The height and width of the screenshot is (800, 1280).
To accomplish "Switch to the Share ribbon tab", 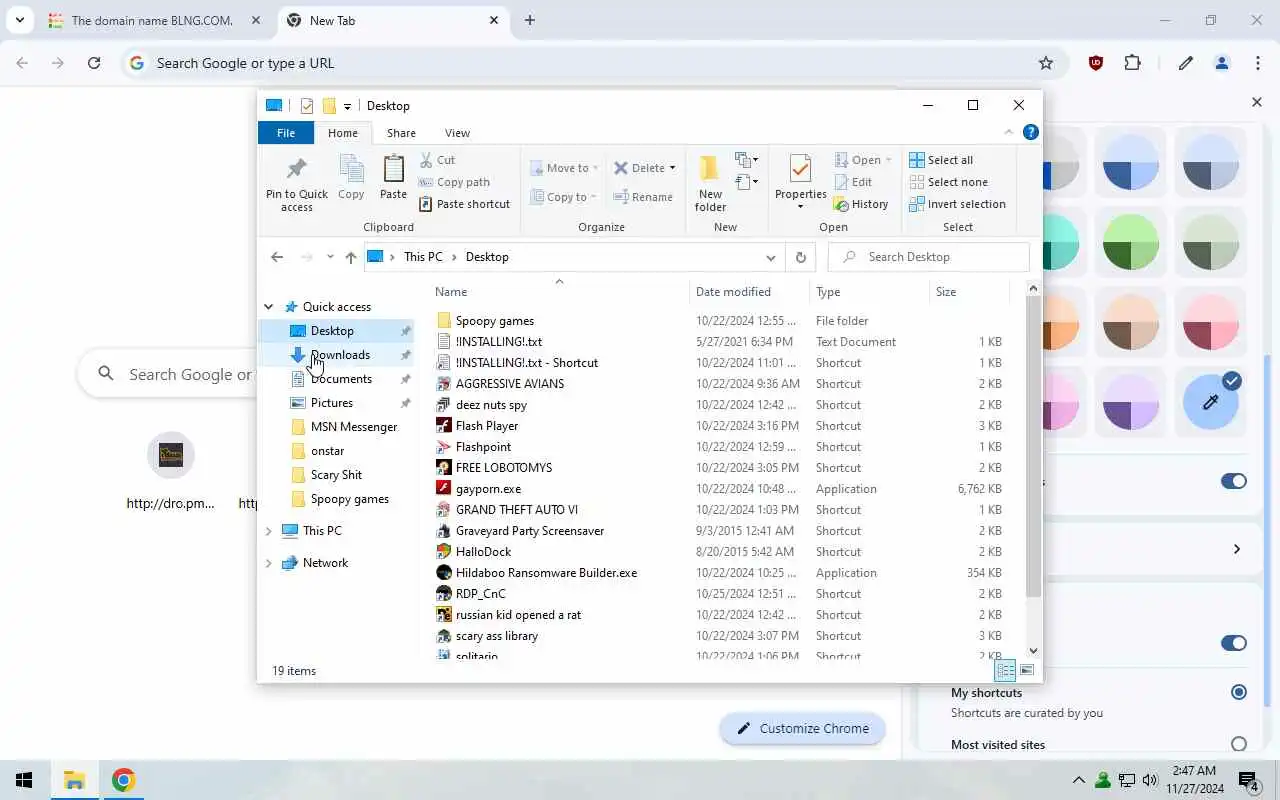I will point(401,133).
